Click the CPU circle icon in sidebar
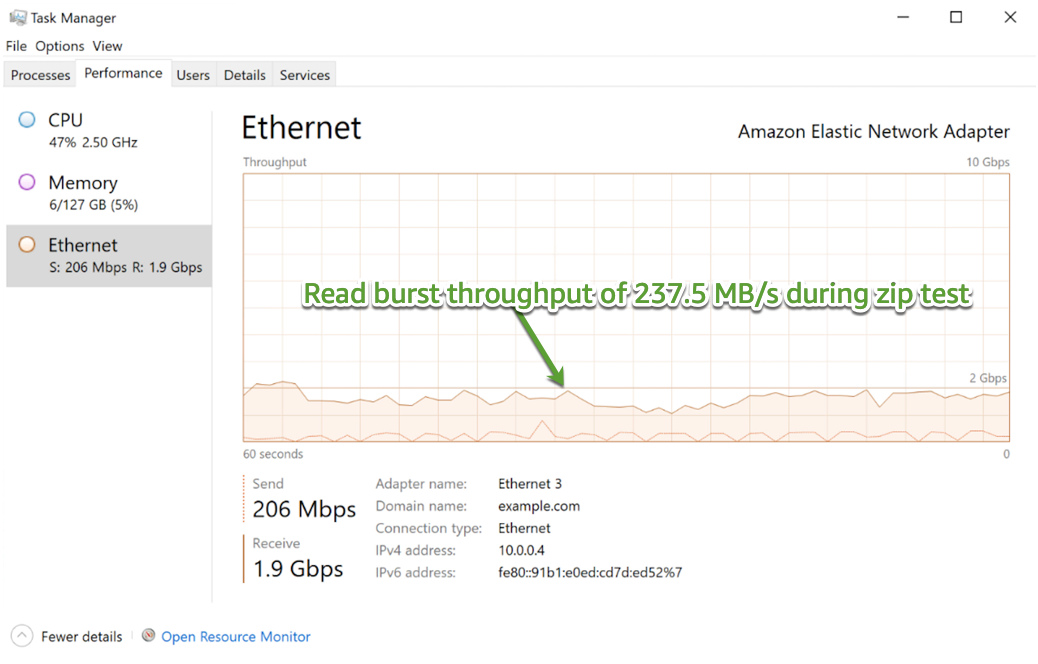 [28, 120]
